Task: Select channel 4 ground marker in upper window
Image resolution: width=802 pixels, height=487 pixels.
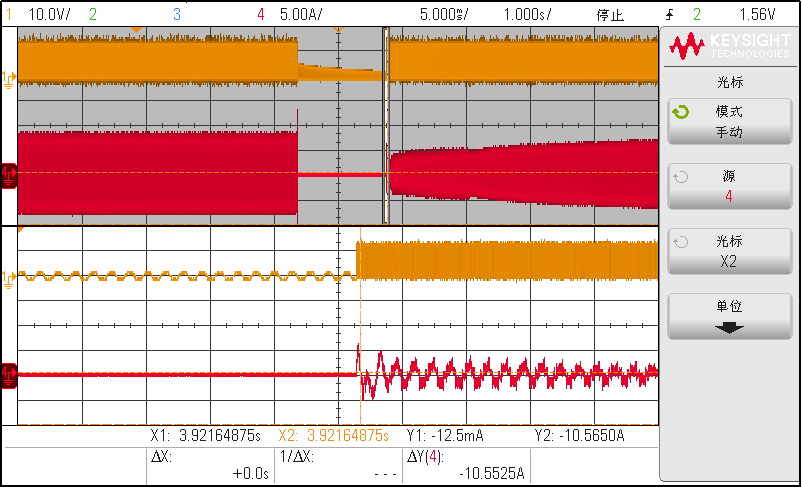Action: pos(9,173)
